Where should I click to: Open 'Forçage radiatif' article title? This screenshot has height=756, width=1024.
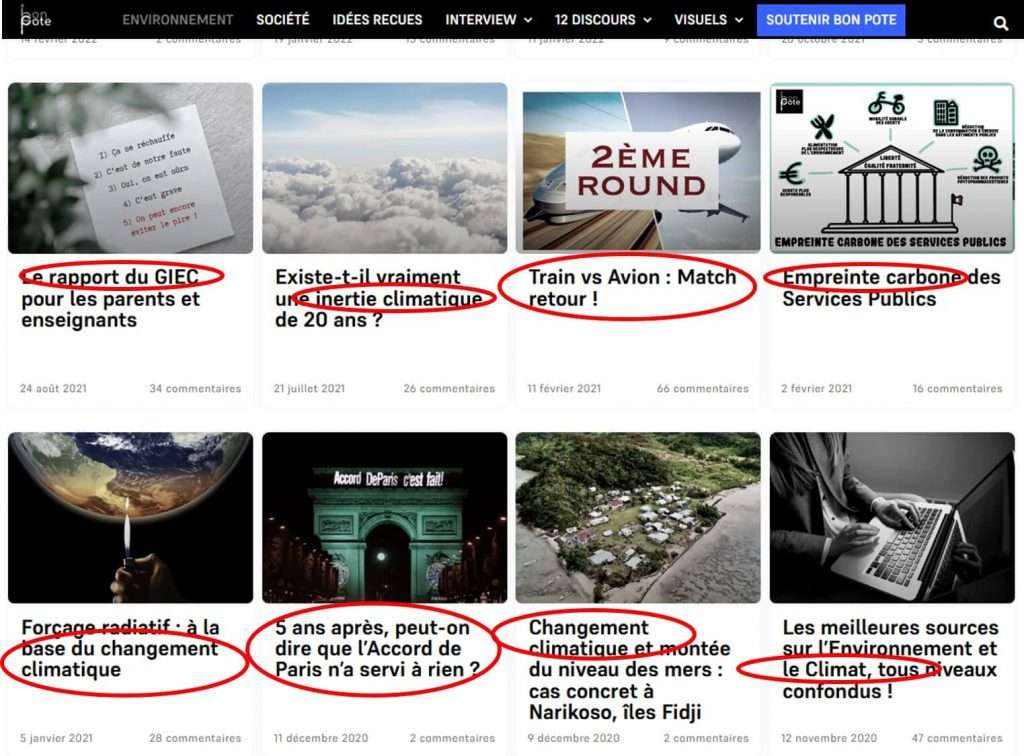pyautogui.click(x=120, y=648)
